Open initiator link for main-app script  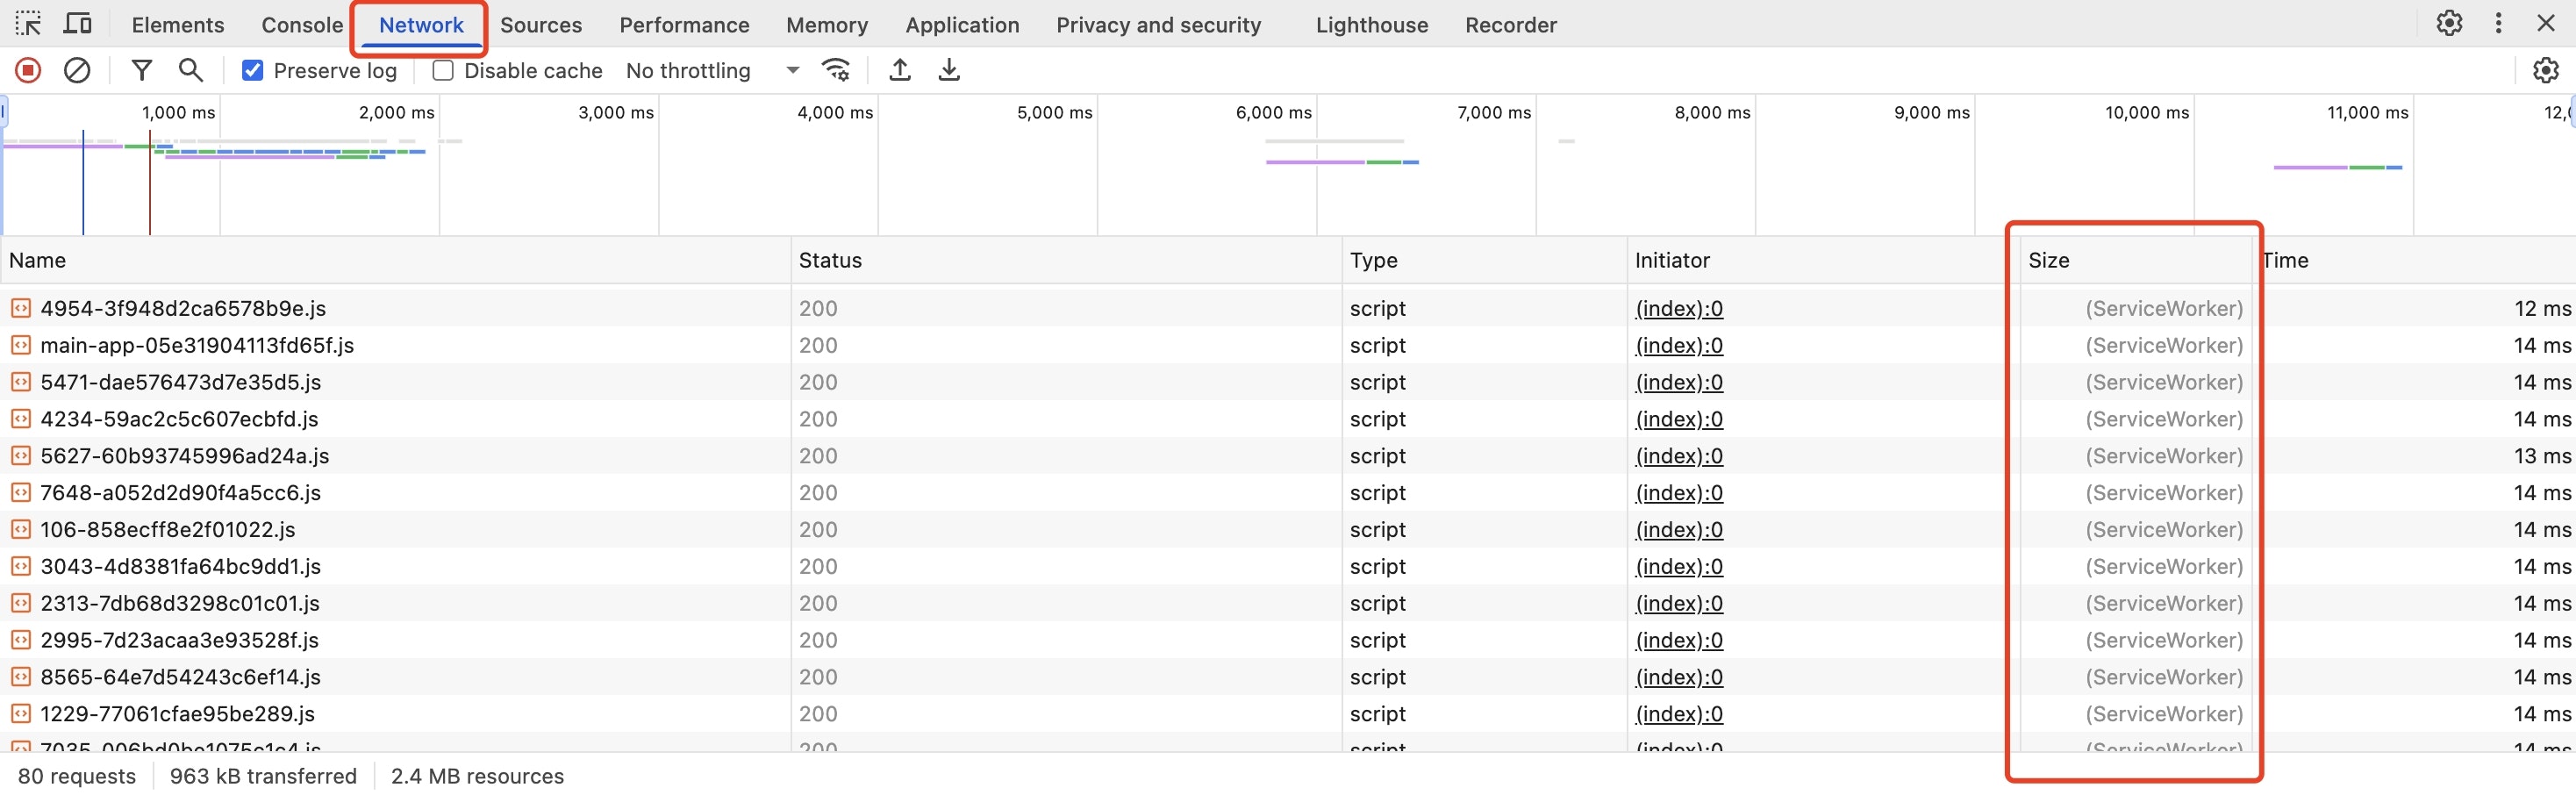click(1679, 346)
